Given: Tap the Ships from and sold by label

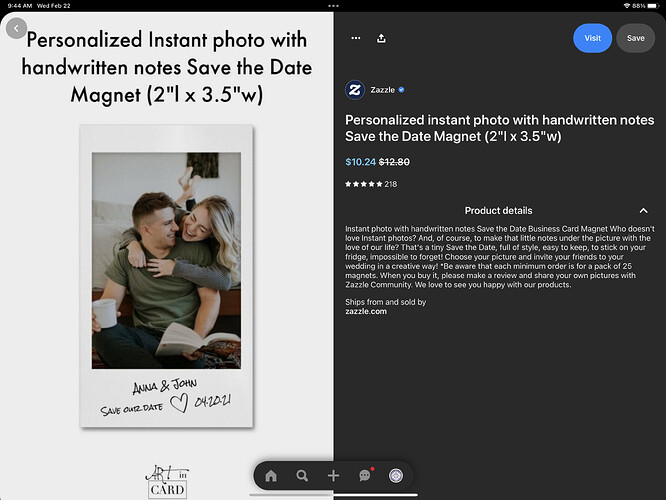Looking at the screenshot, I should pyautogui.click(x=385, y=302).
